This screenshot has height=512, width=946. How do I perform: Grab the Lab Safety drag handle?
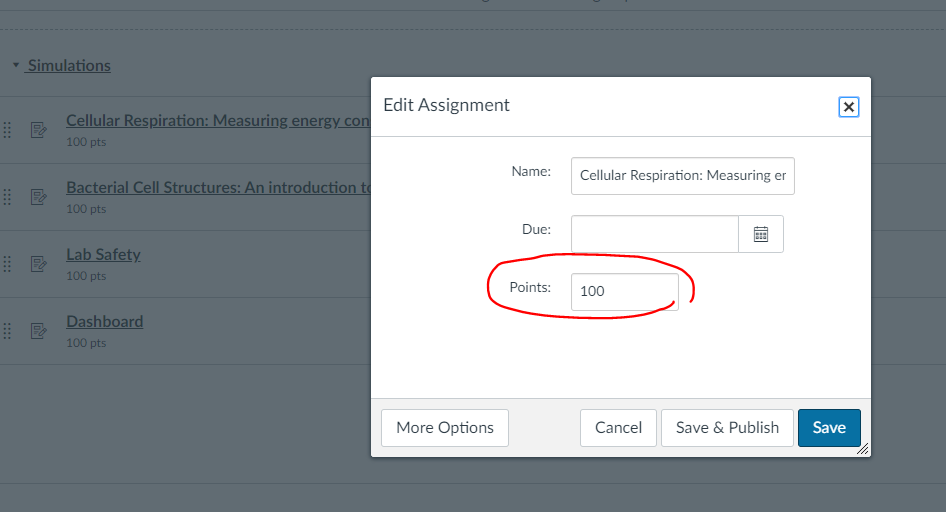[7, 264]
